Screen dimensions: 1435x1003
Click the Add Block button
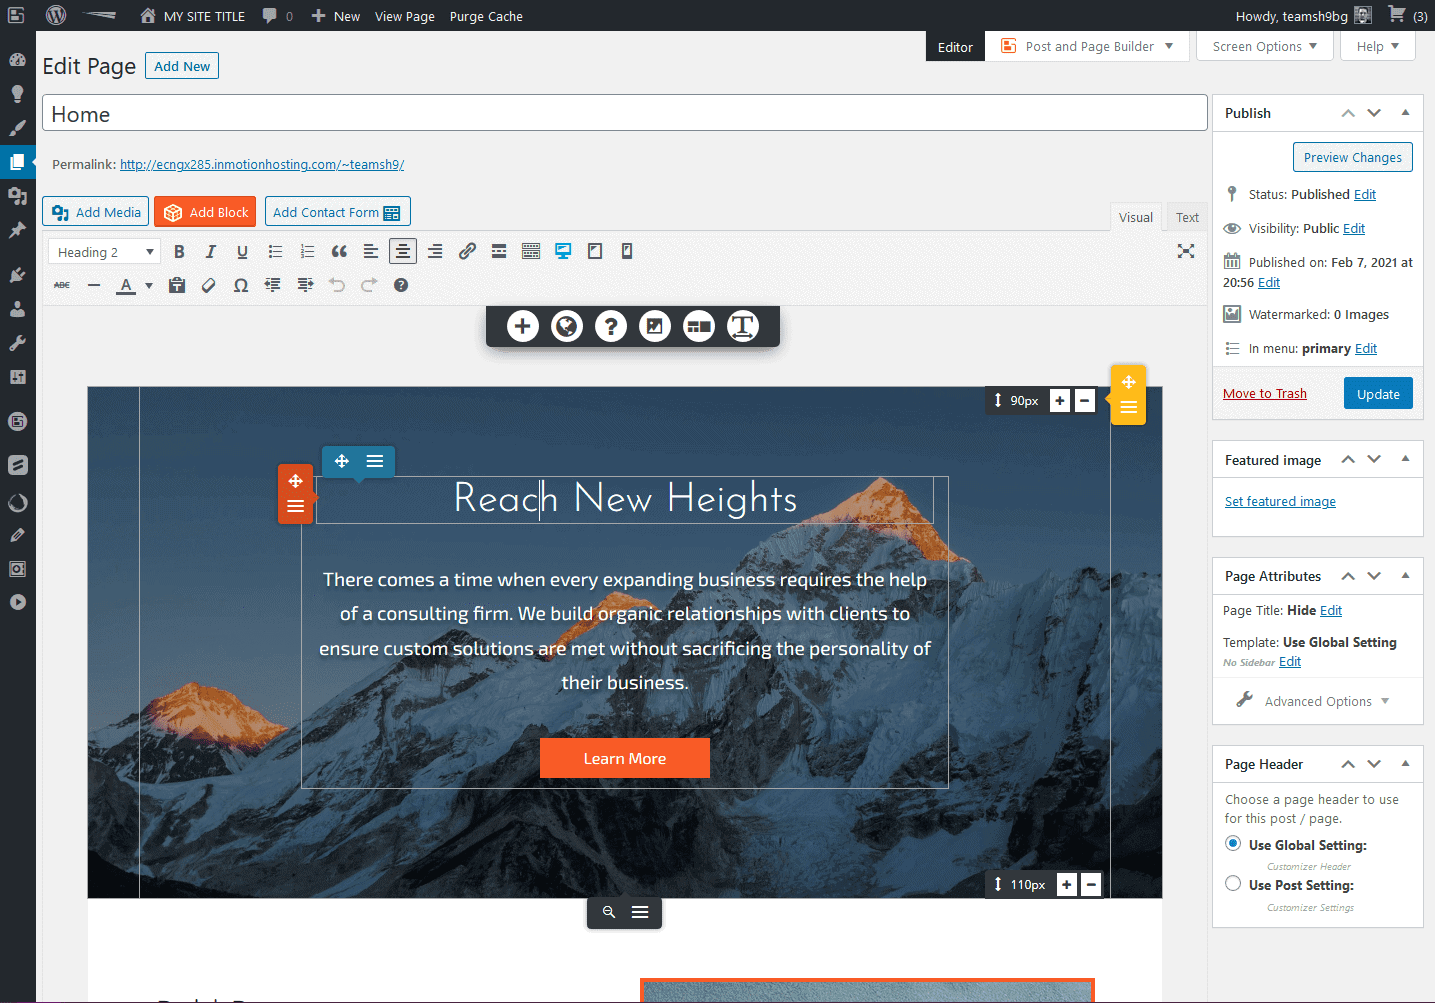click(x=205, y=212)
